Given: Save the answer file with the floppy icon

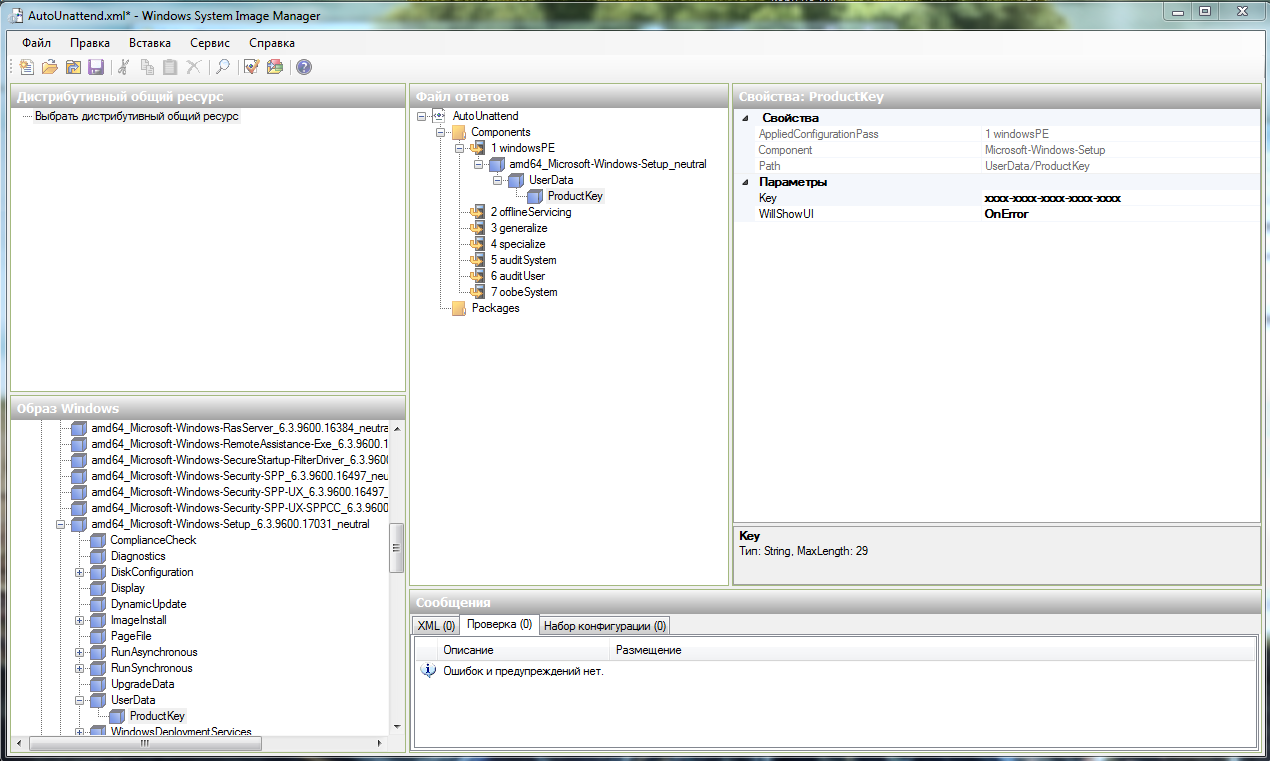Looking at the screenshot, I should click(96, 67).
